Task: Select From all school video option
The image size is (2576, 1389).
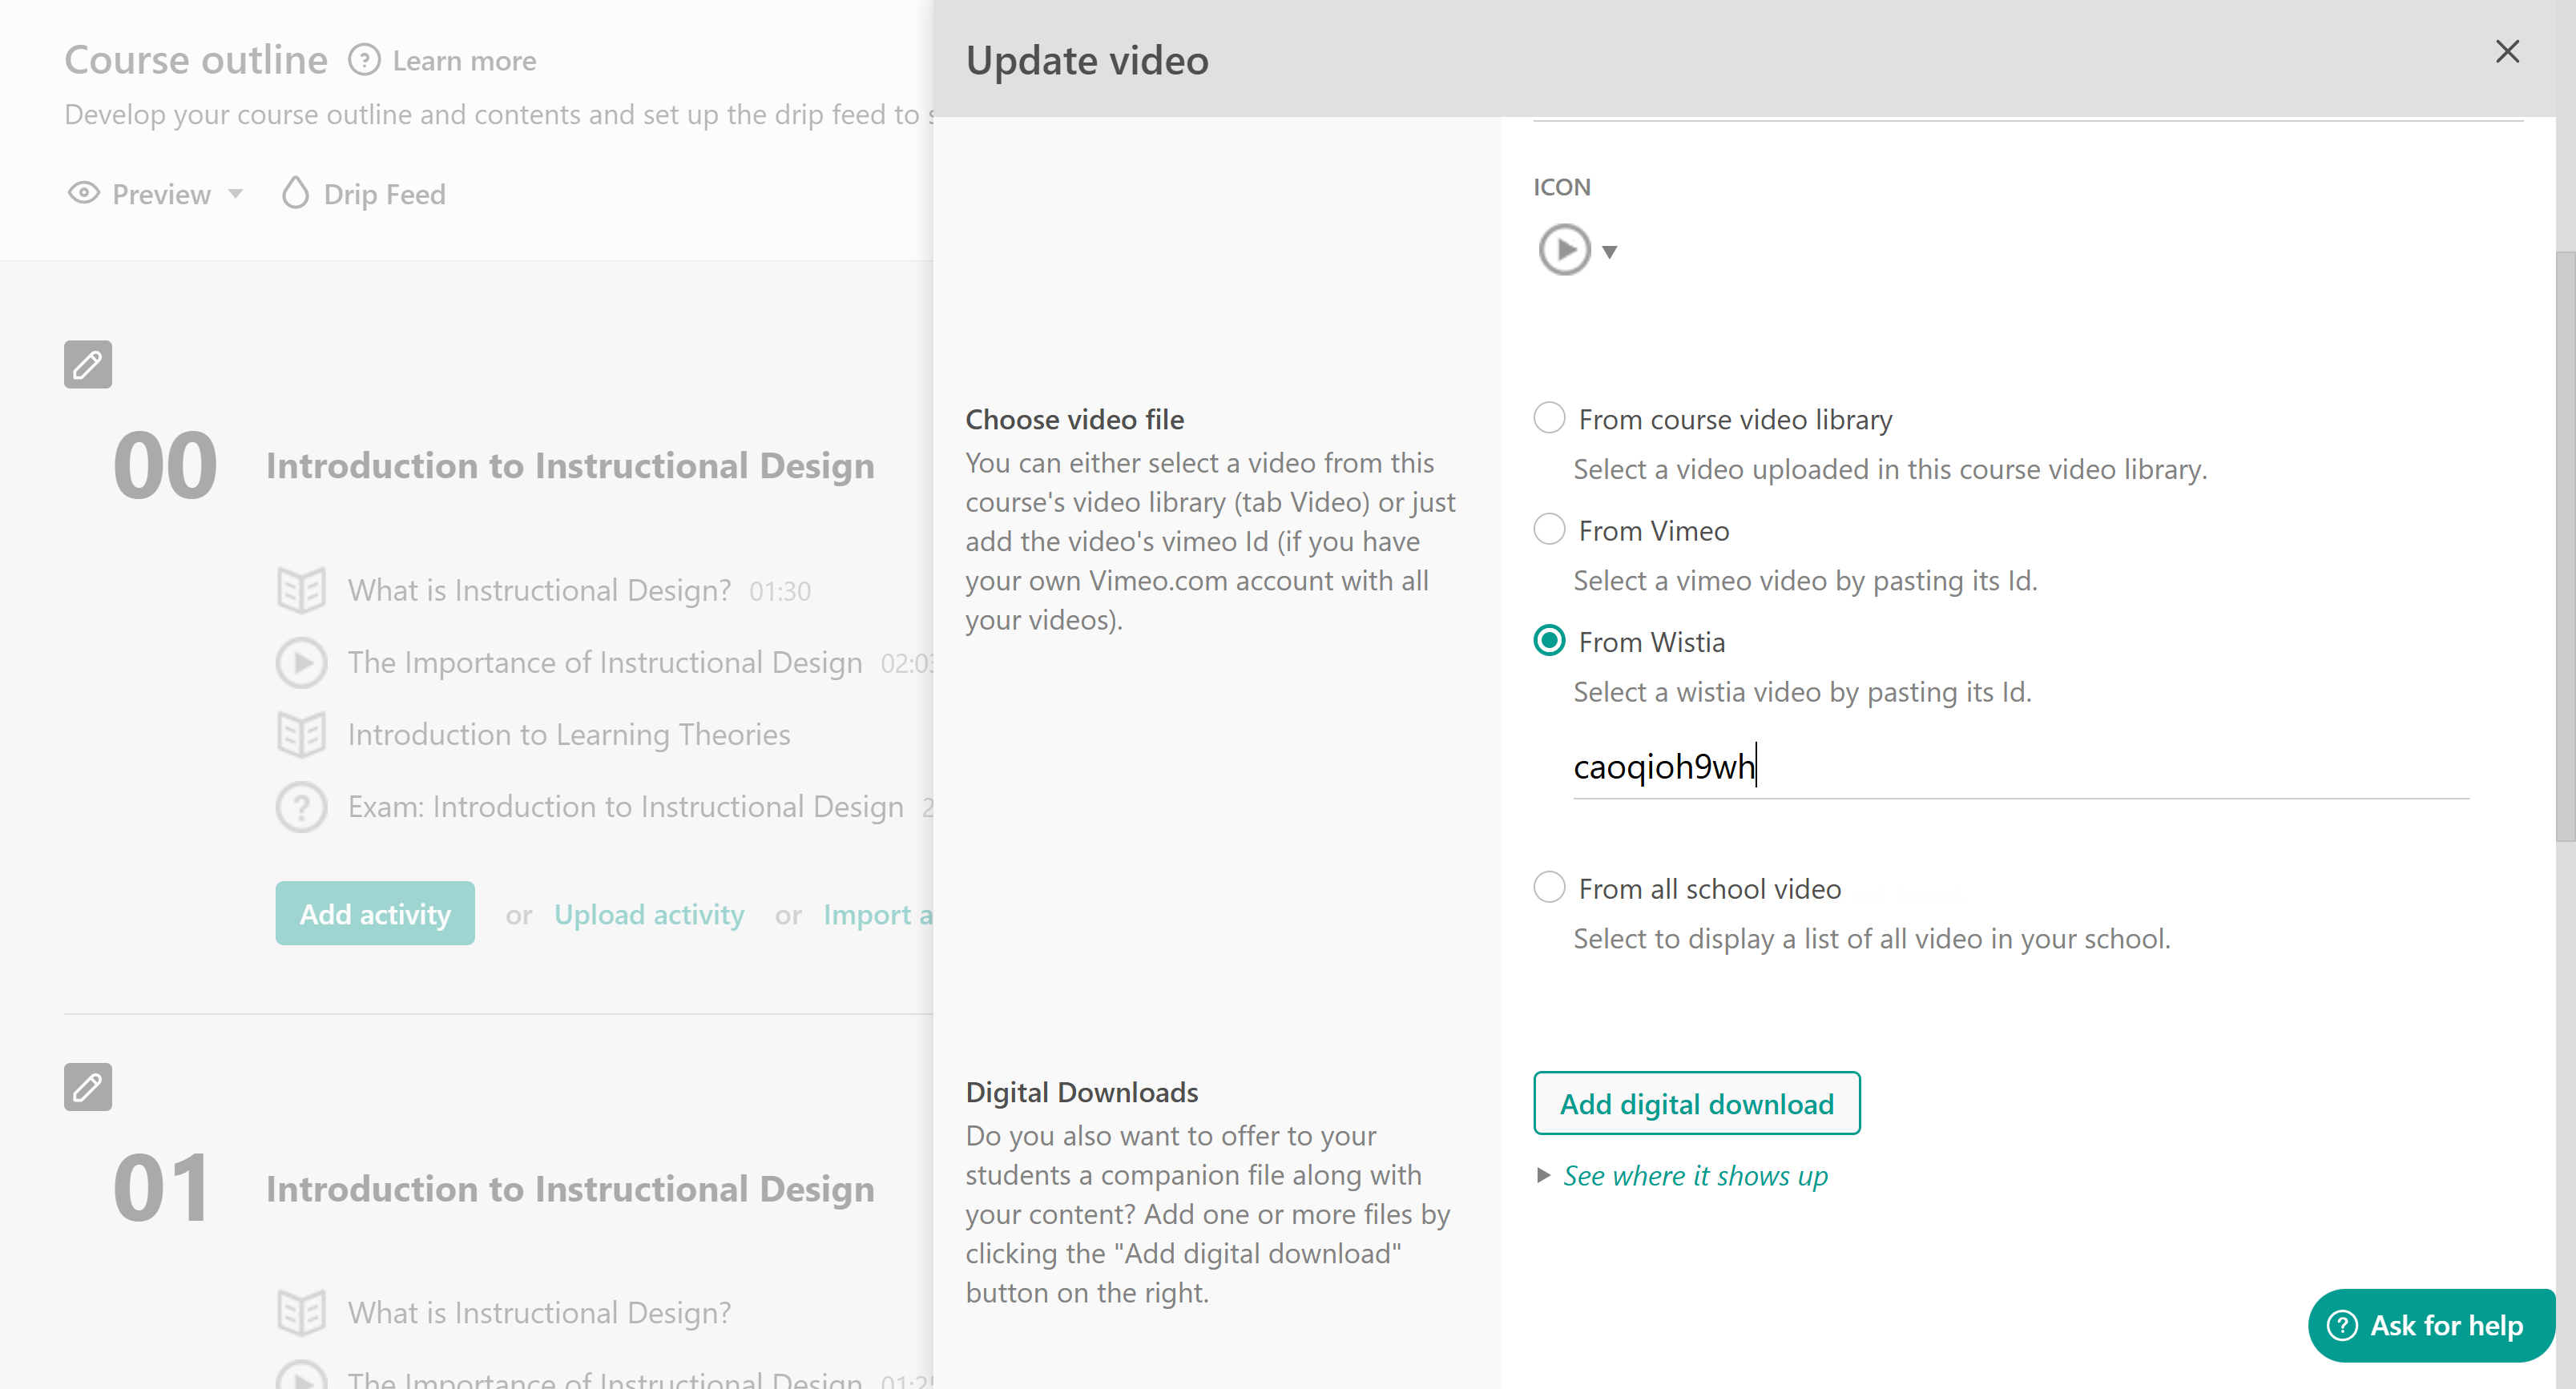Action: [1549, 887]
